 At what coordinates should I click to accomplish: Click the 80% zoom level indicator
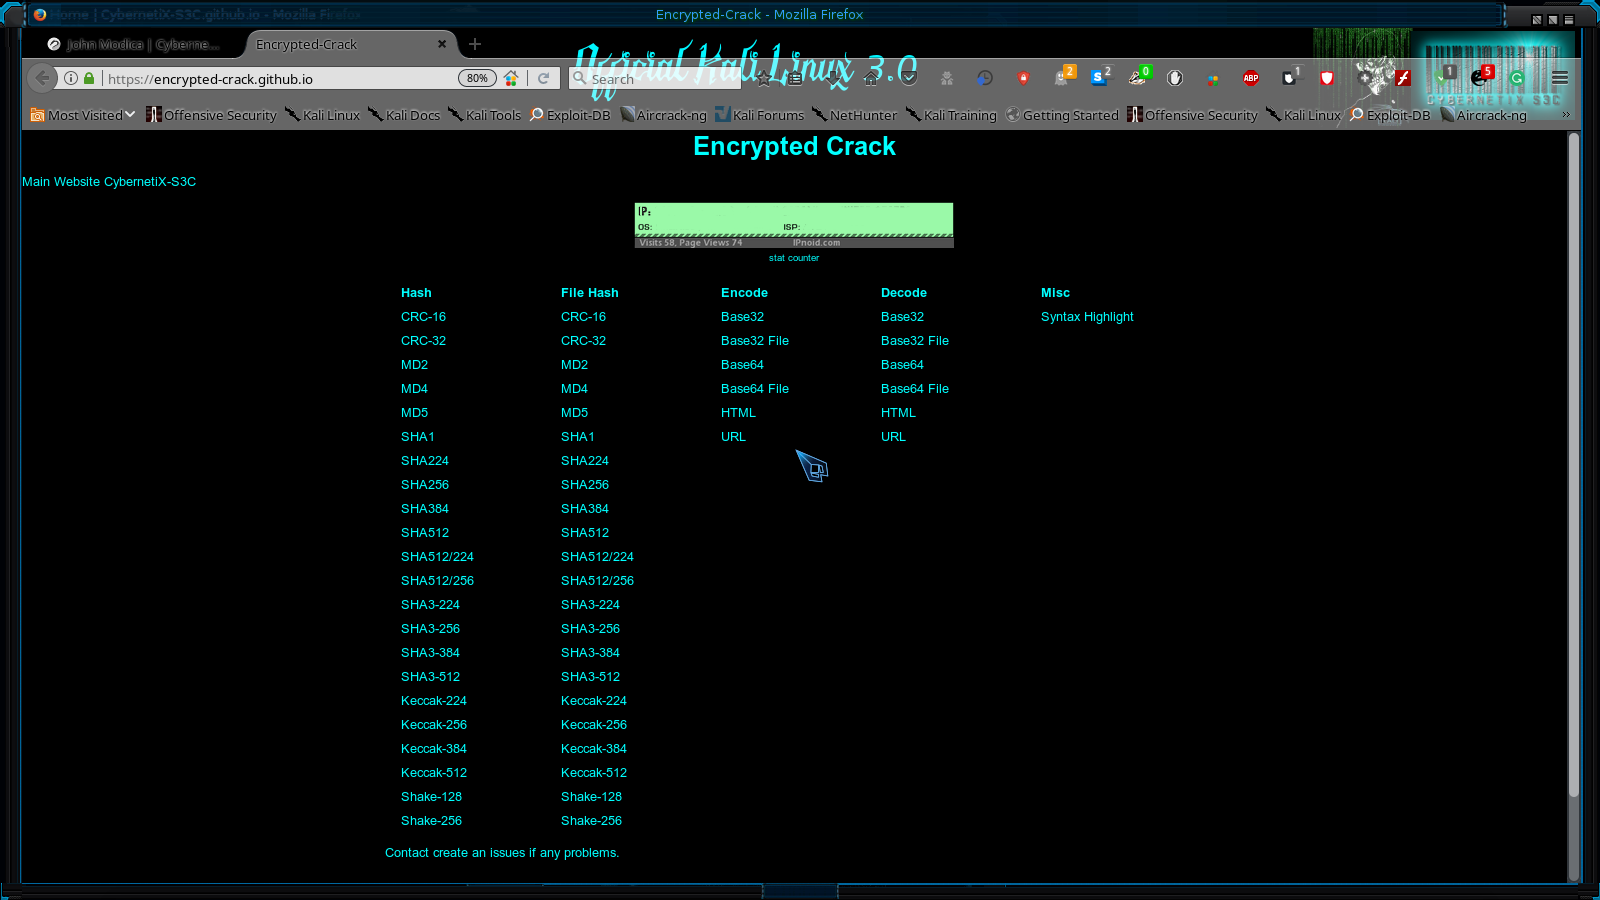point(477,78)
